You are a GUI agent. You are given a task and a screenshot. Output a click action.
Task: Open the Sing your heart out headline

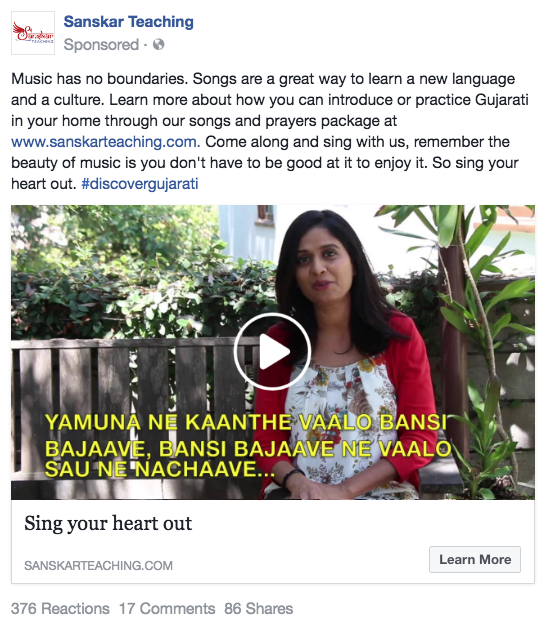pos(108,523)
